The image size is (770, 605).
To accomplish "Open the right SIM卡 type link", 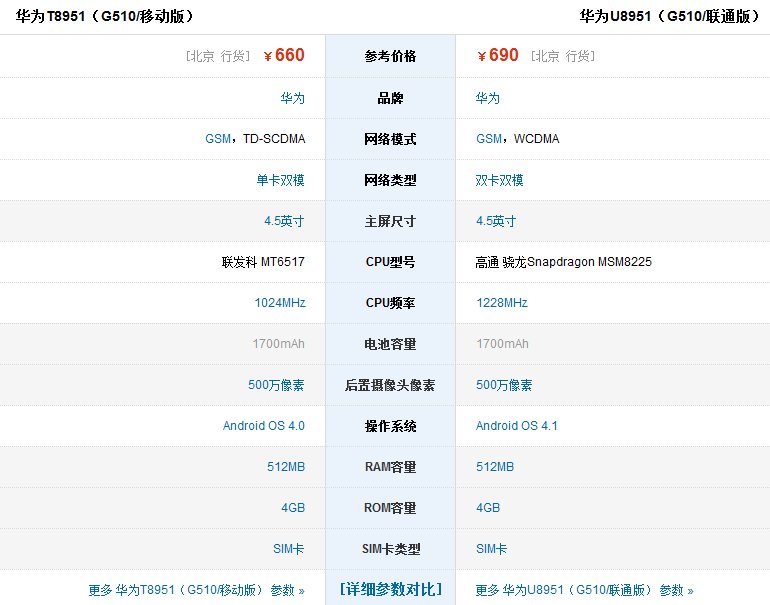I will pos(491,549).
